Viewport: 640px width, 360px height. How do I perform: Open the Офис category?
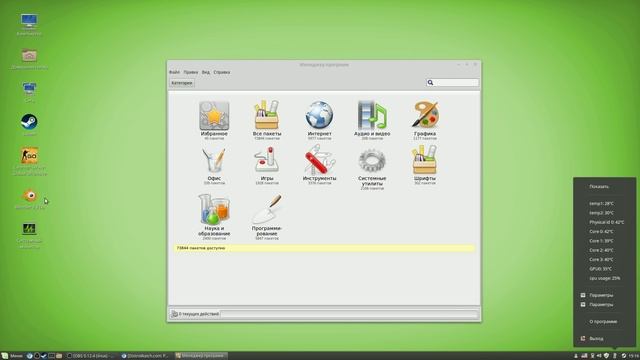[x=214, y=167]
